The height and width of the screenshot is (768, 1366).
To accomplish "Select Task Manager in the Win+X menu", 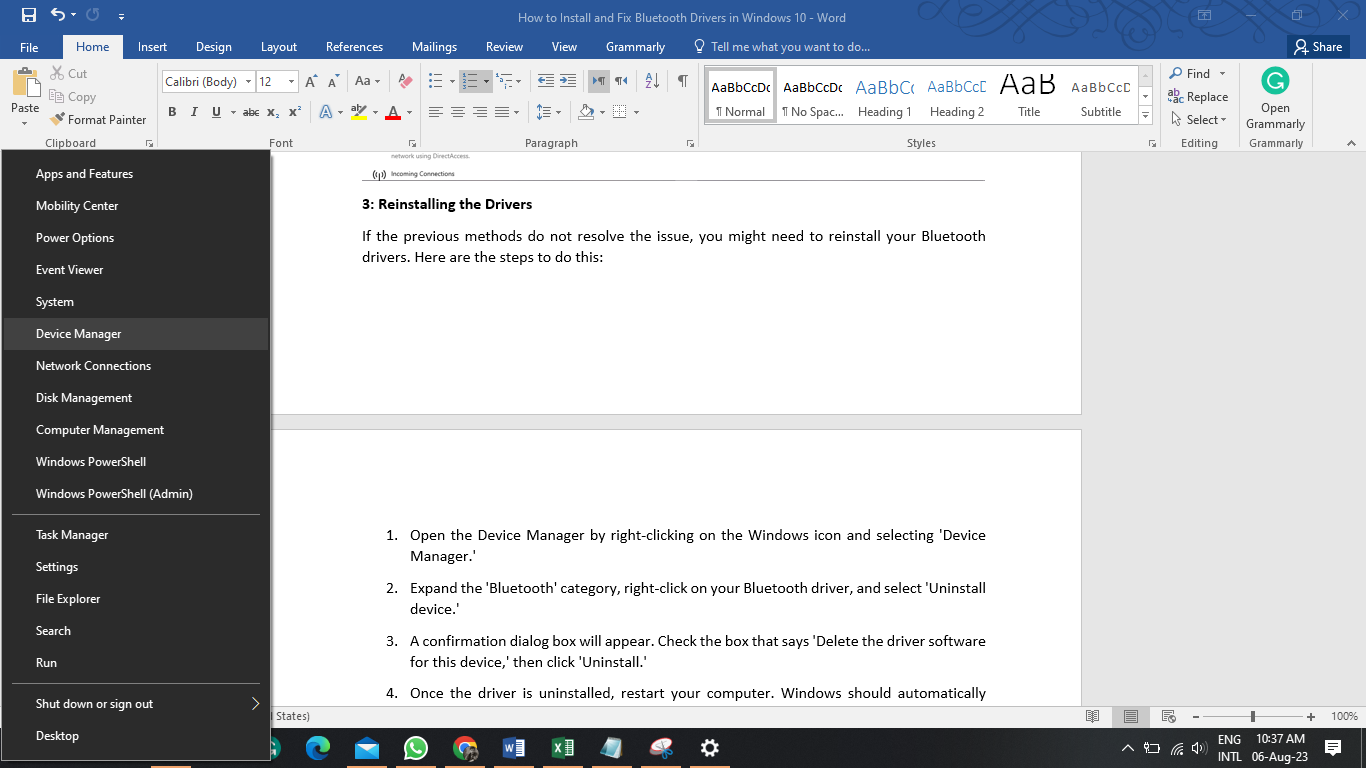I will coord(136,535).
